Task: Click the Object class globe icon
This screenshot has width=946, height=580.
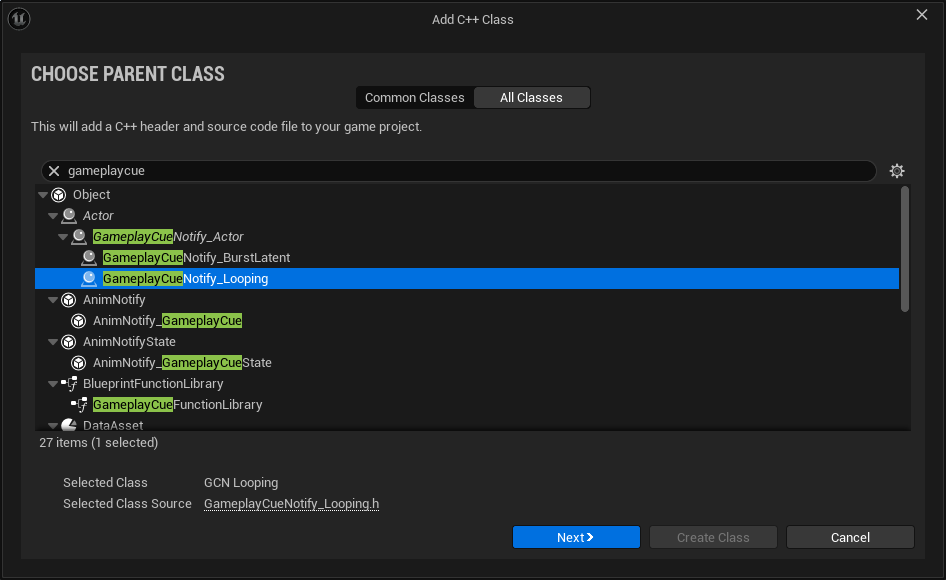Action: click(58, 194)
